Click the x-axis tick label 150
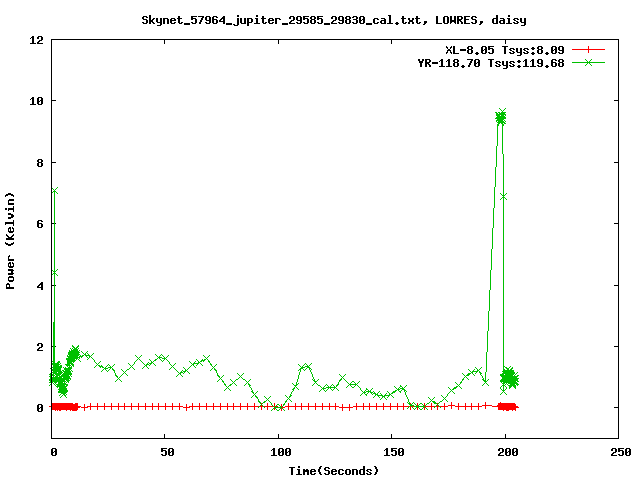This screenshot has height=480, width=640. click(394, 452)
